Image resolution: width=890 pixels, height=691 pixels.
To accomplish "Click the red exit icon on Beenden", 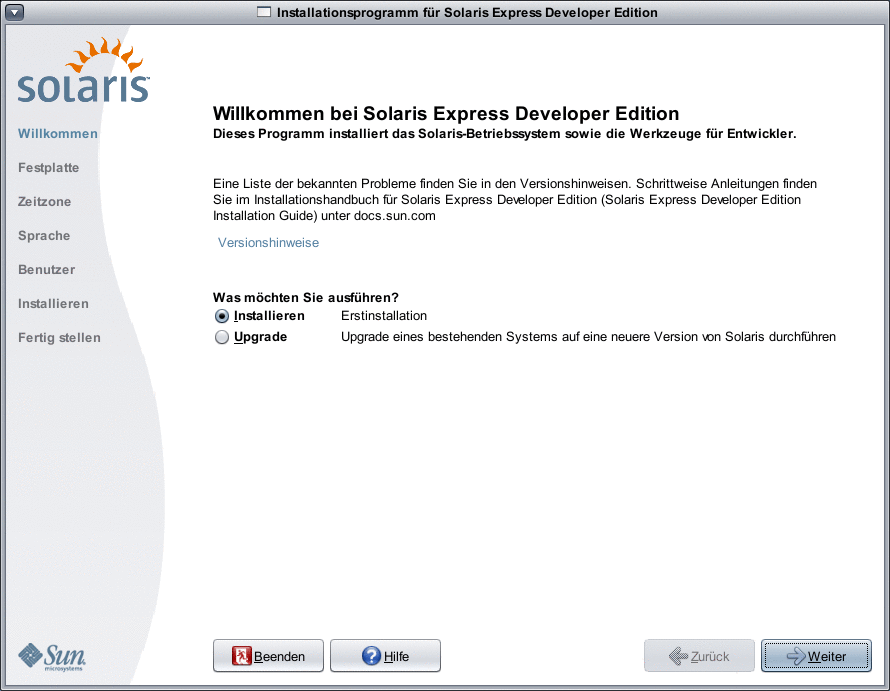I will pos(241,656).
